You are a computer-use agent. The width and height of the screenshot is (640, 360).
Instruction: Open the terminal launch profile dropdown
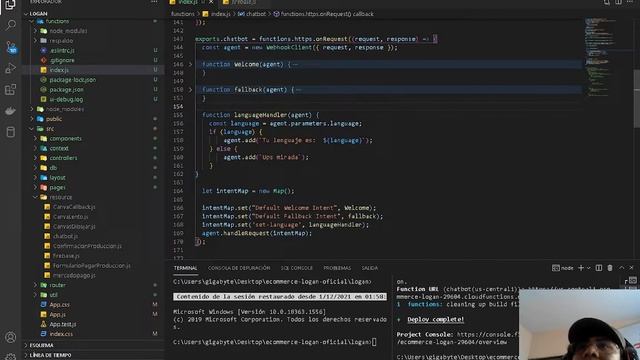pos(589,268)
